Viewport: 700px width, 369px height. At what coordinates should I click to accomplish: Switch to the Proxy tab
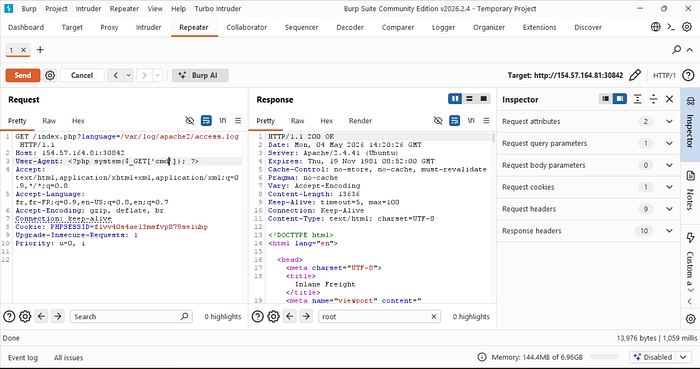[x=109, y=27]
